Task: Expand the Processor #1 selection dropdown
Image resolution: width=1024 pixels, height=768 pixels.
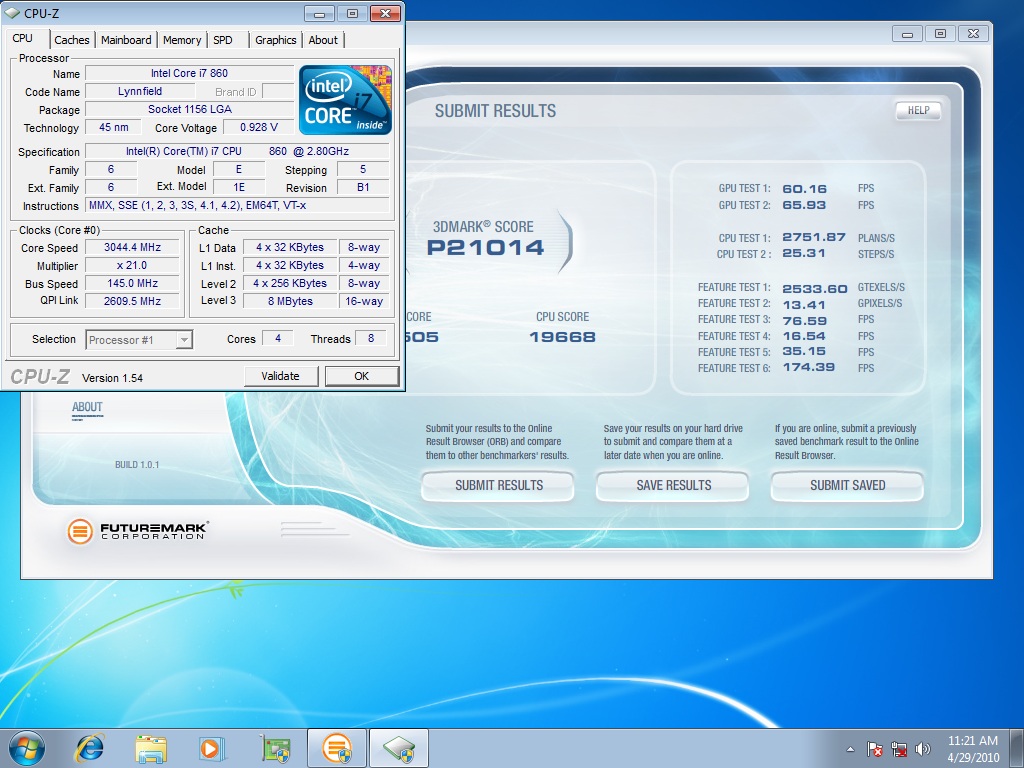Action: [x=183, y=340]
